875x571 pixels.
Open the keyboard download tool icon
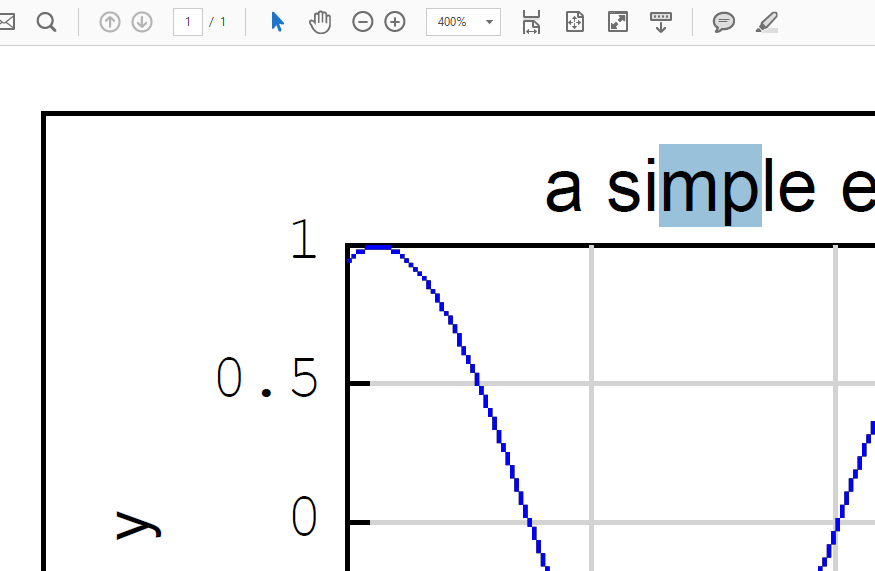tap(660, 22)
